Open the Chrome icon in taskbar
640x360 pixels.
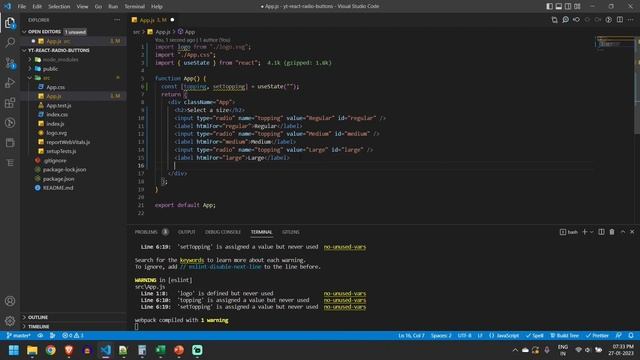point(51,350)
